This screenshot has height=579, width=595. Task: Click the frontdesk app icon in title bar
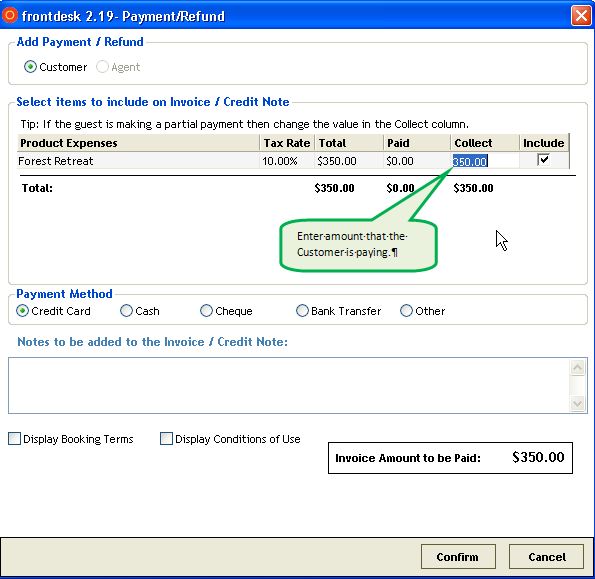coord(9,16)
